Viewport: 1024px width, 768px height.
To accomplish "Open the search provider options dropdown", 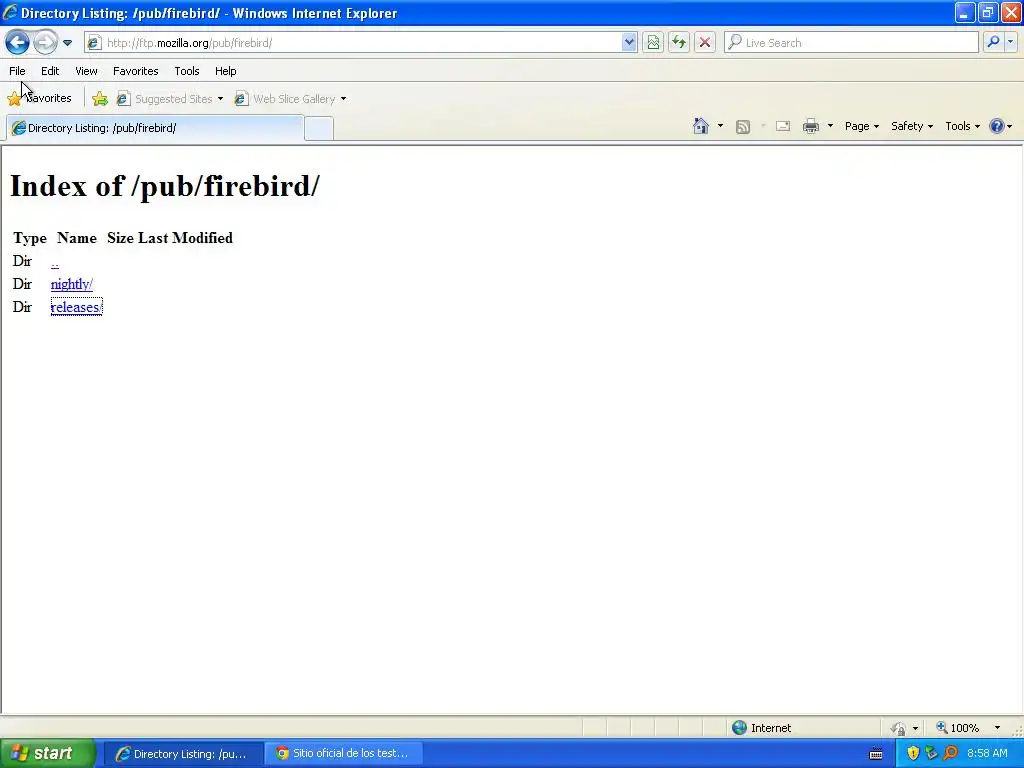I will [x=1011, y=42].
